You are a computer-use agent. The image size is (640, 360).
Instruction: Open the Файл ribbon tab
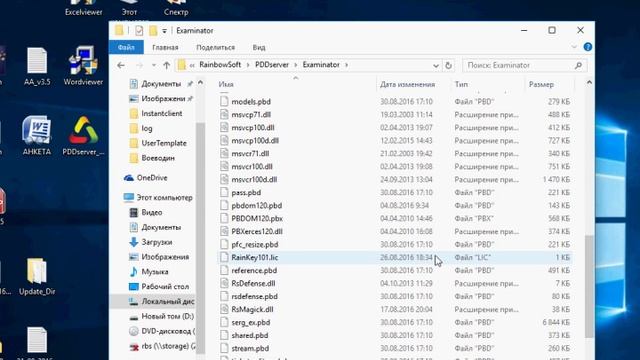click(126, 47)
